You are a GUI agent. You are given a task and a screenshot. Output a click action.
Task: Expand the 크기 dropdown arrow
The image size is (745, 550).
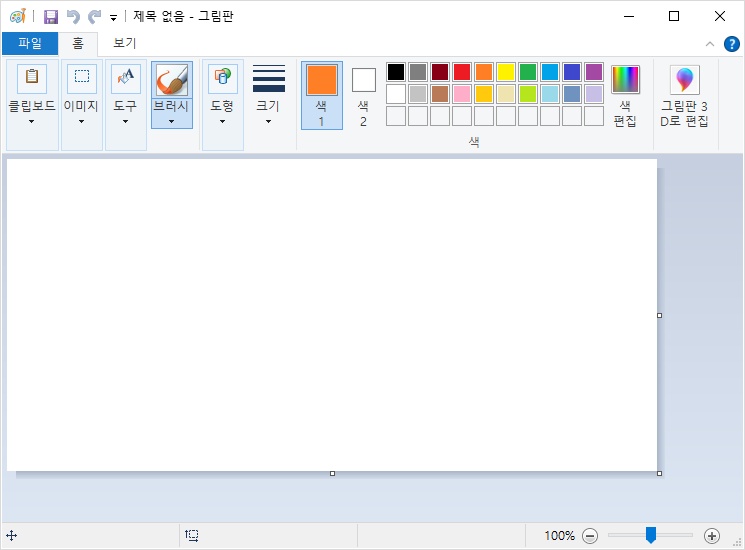pos(268,122)
